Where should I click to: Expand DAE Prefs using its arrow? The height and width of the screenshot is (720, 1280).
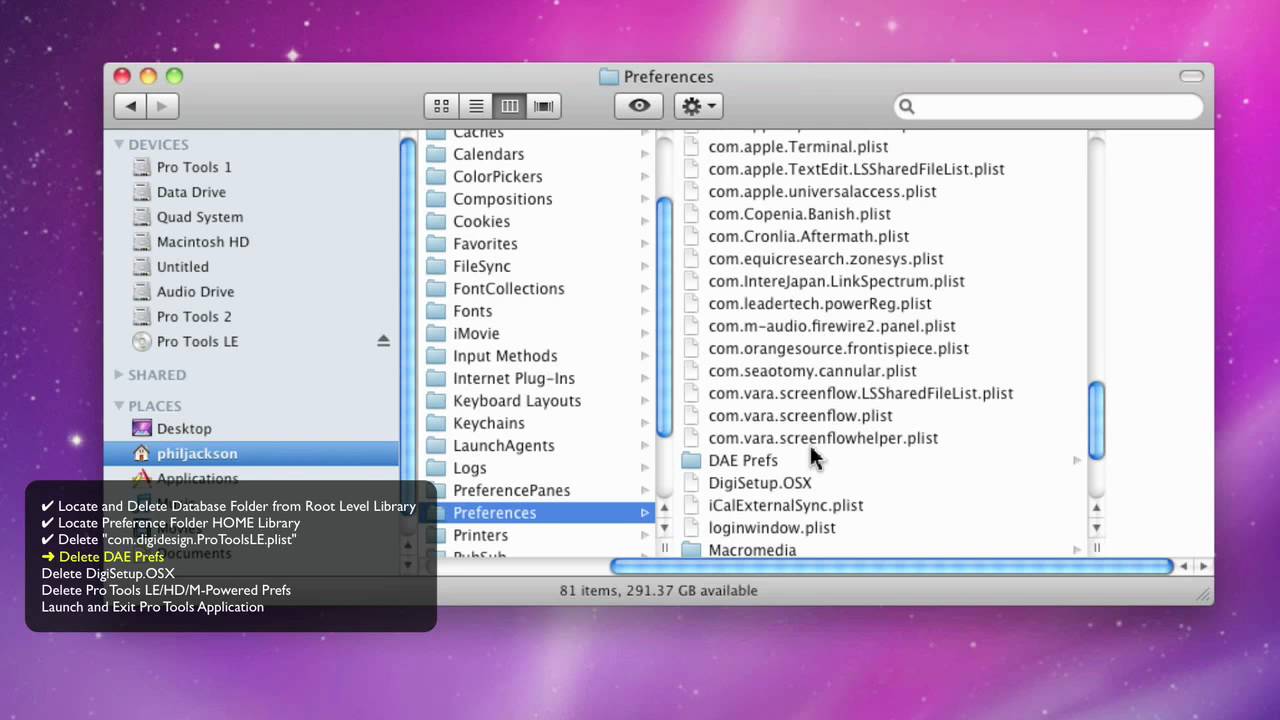pyautogui.click(x=1077, y=461)
